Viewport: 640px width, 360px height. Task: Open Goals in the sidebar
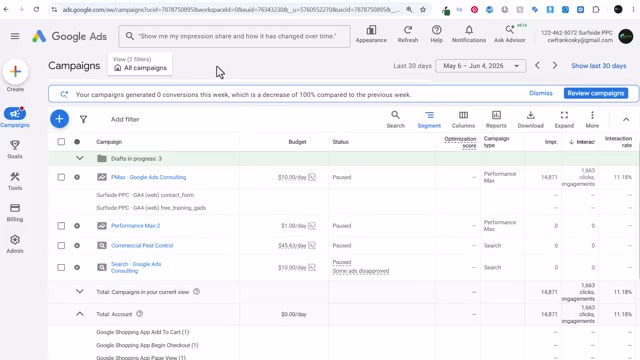[15, 149]
